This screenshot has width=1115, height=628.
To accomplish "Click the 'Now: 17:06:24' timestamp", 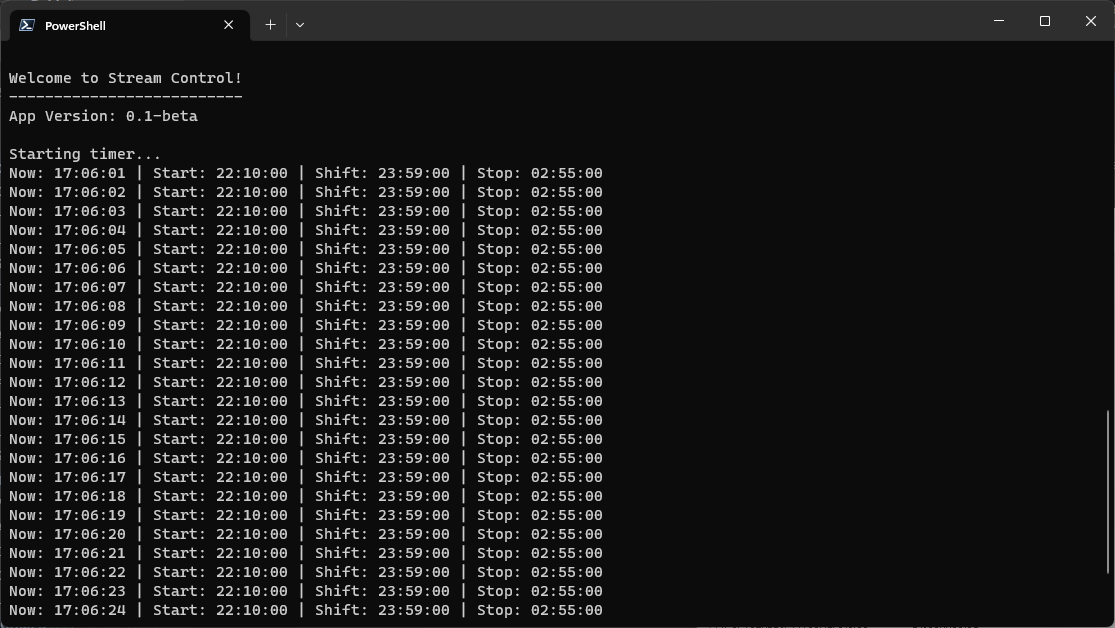I will 67,610.
